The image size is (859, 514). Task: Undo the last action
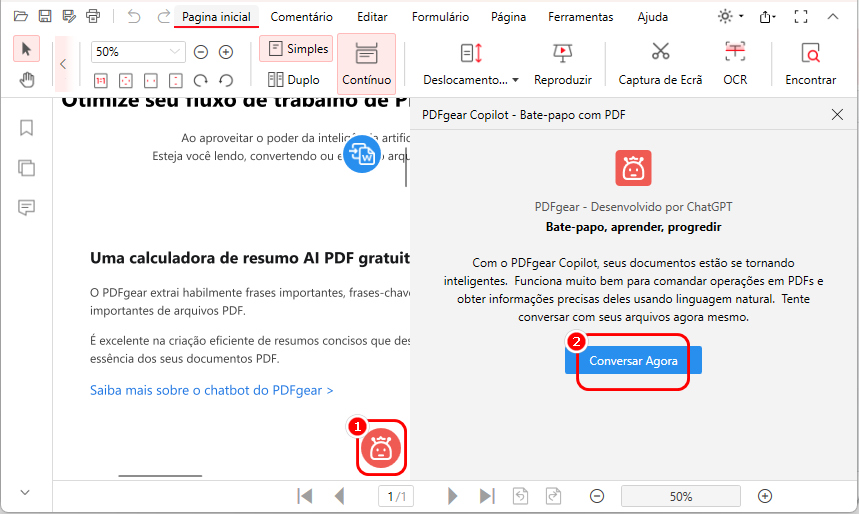coord(134,16)
